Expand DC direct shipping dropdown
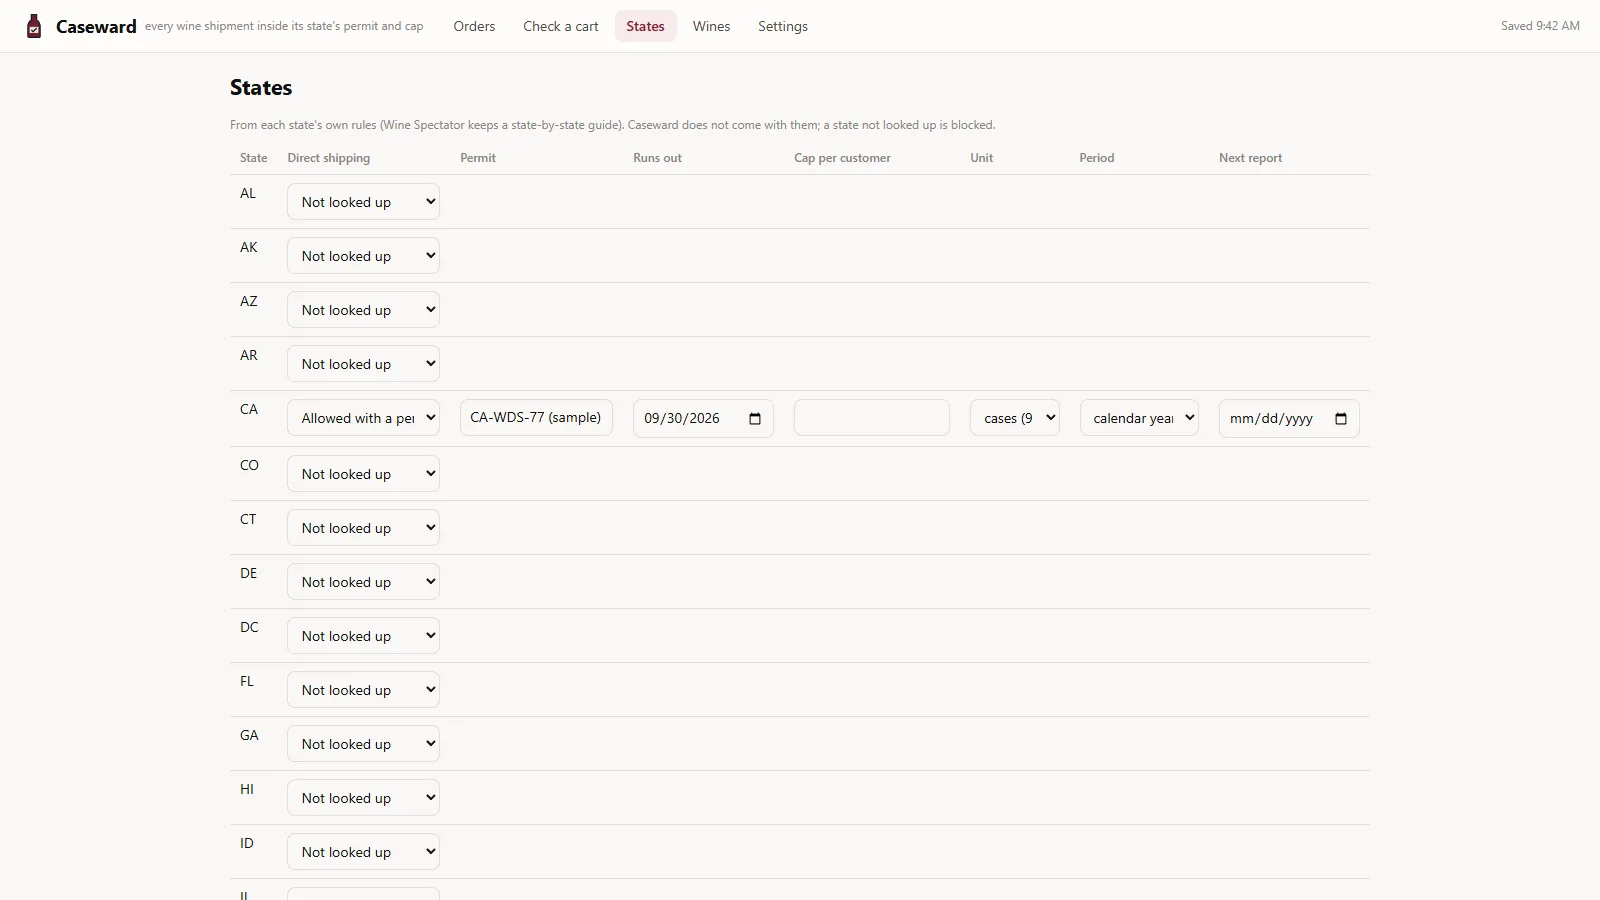1600x900 pixels. 363,636
